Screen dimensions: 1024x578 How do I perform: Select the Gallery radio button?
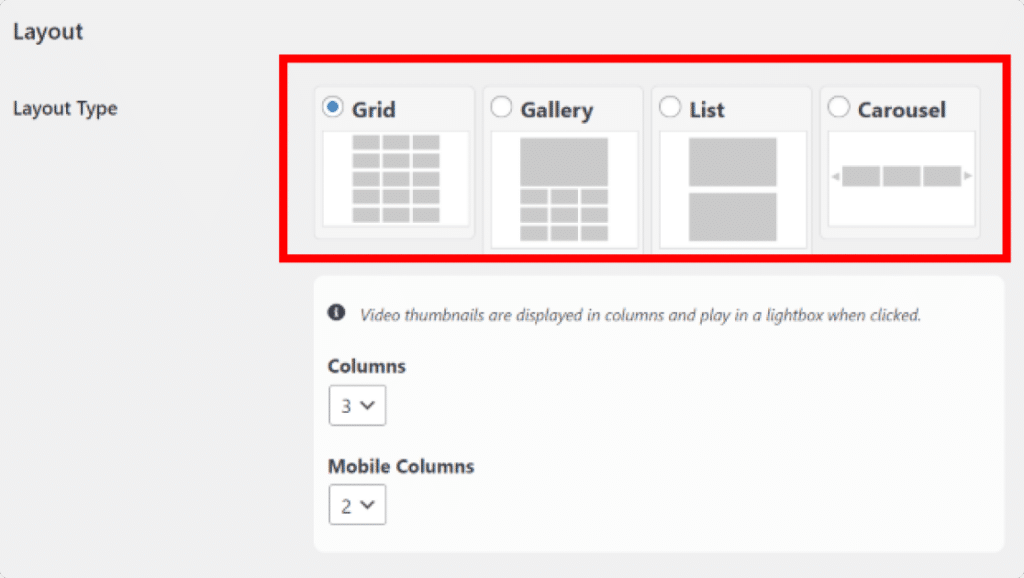click(501, 108)
